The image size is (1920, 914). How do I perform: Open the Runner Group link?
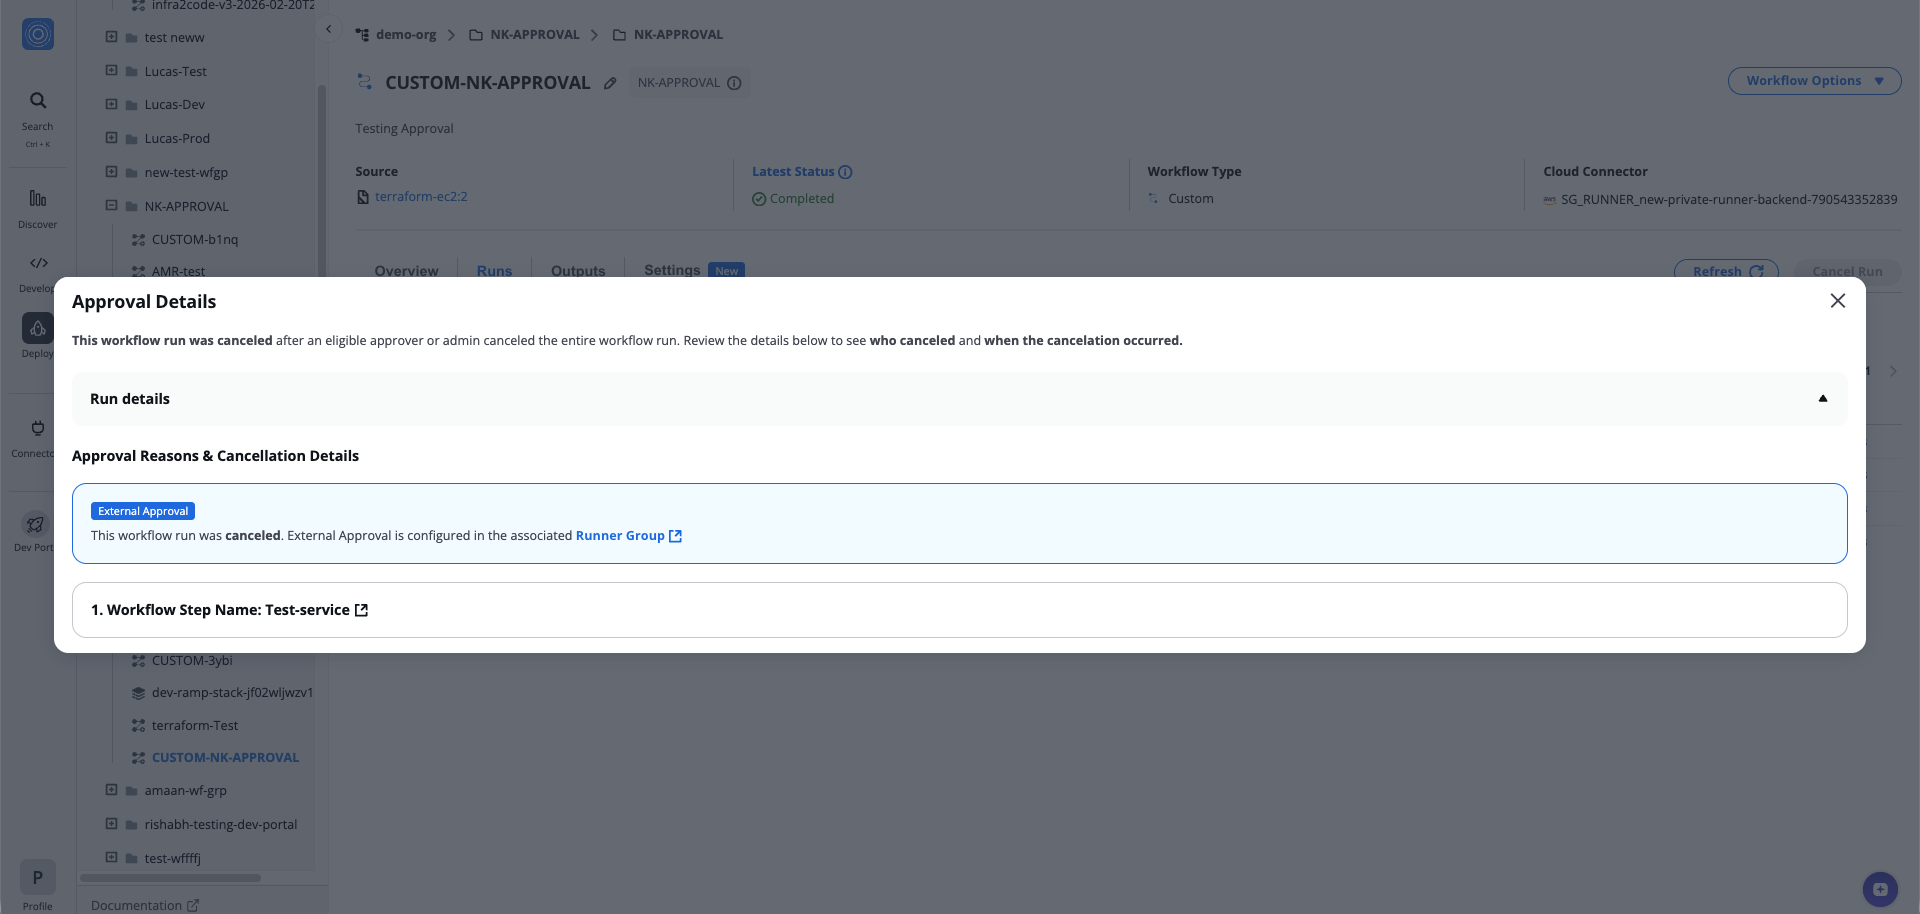click(621, 535)
